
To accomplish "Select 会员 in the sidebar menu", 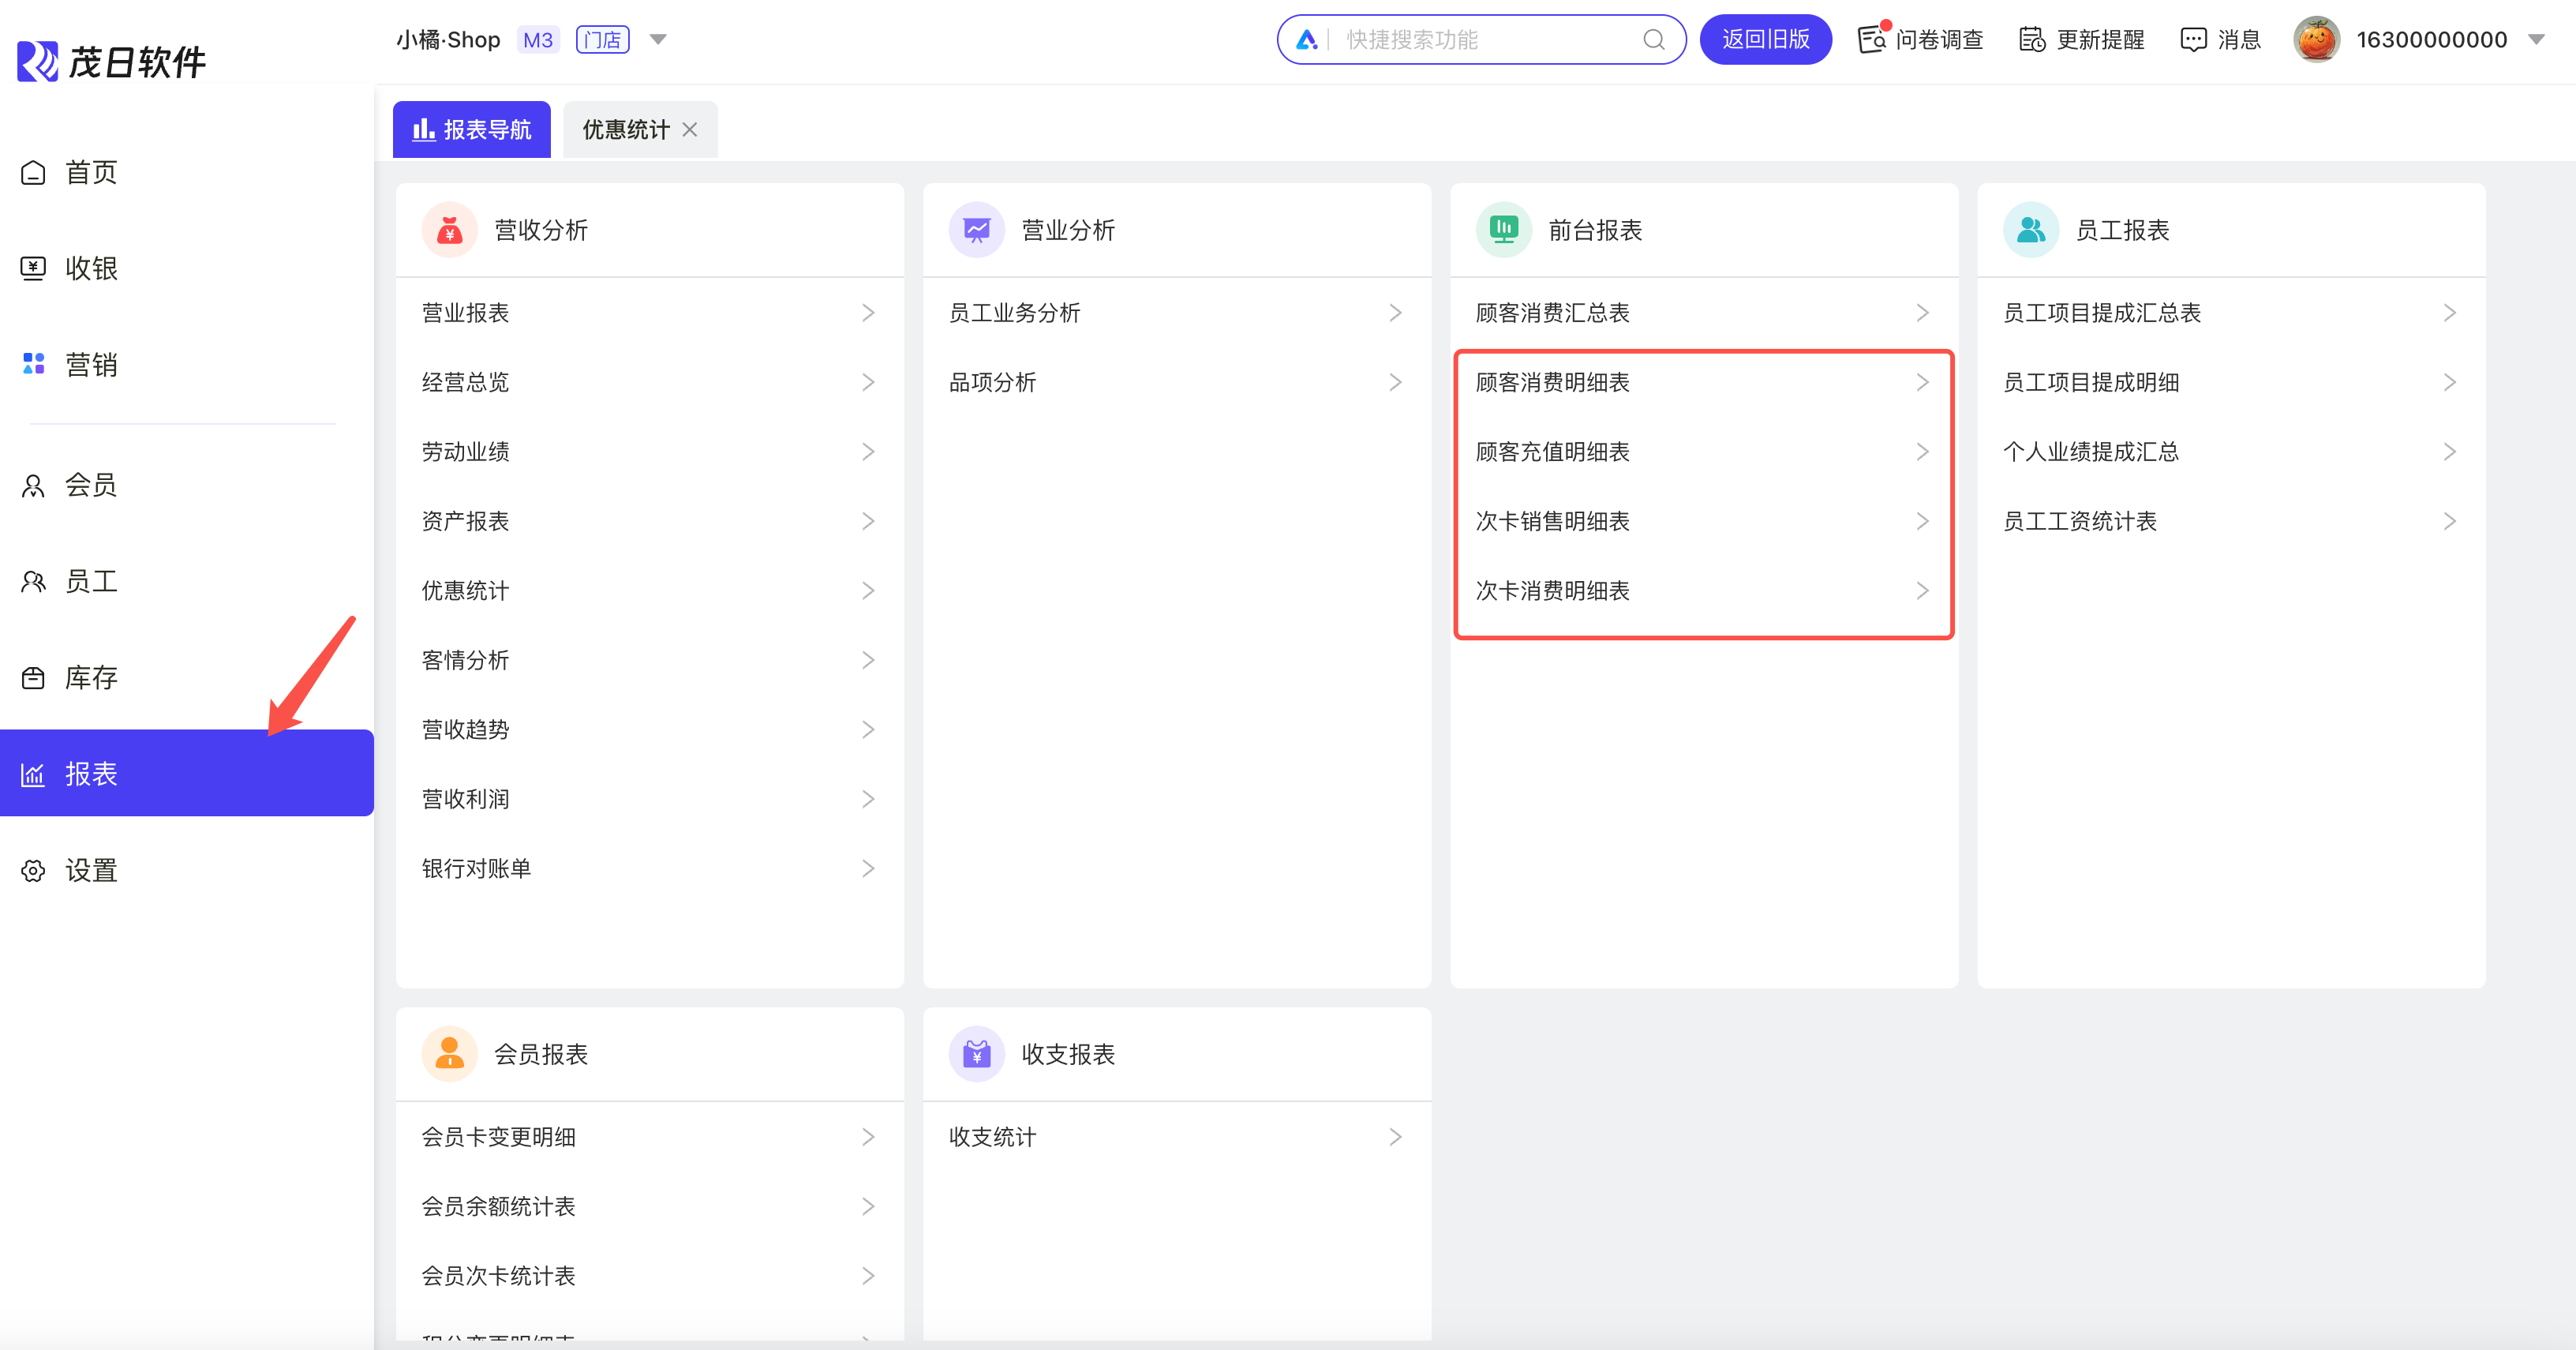I will (x=90, y=486).
